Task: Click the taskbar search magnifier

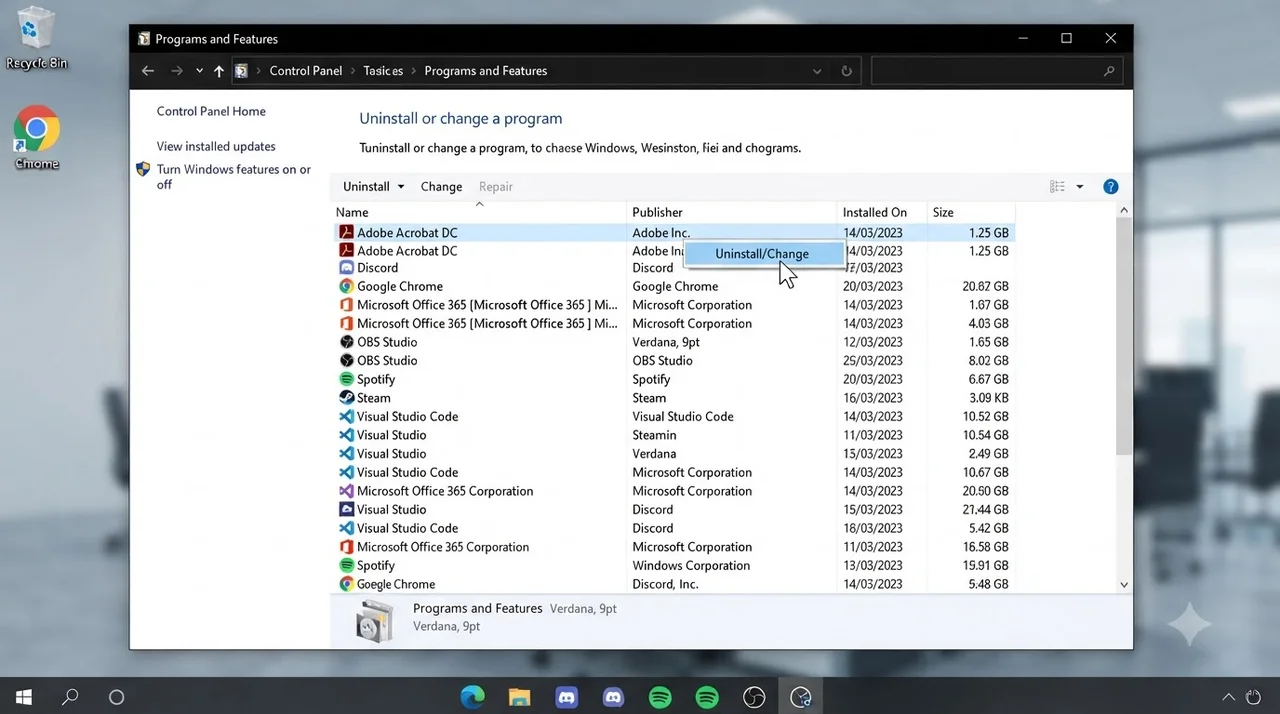Action: [x=70, y=697]
